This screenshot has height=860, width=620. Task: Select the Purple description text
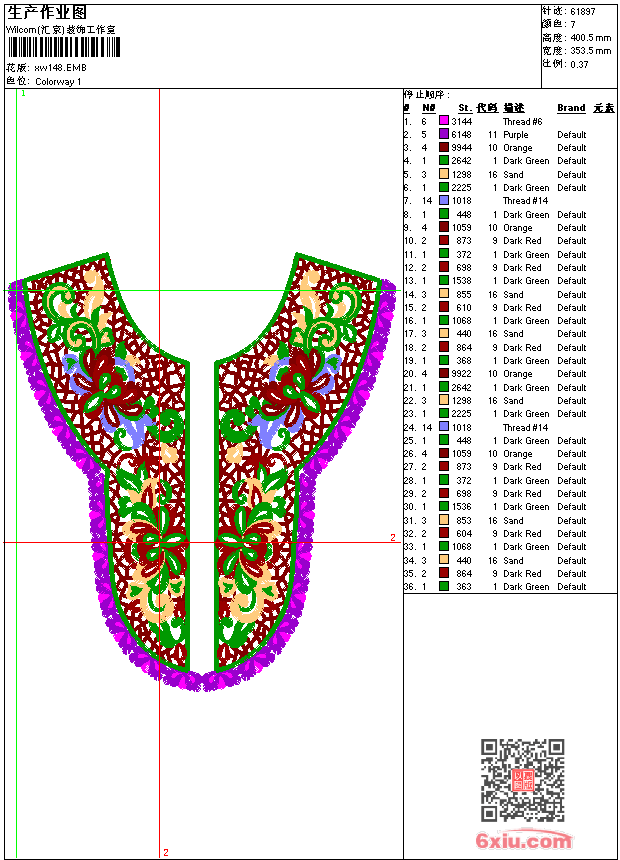pyautogui.click(x=516, y=134)
